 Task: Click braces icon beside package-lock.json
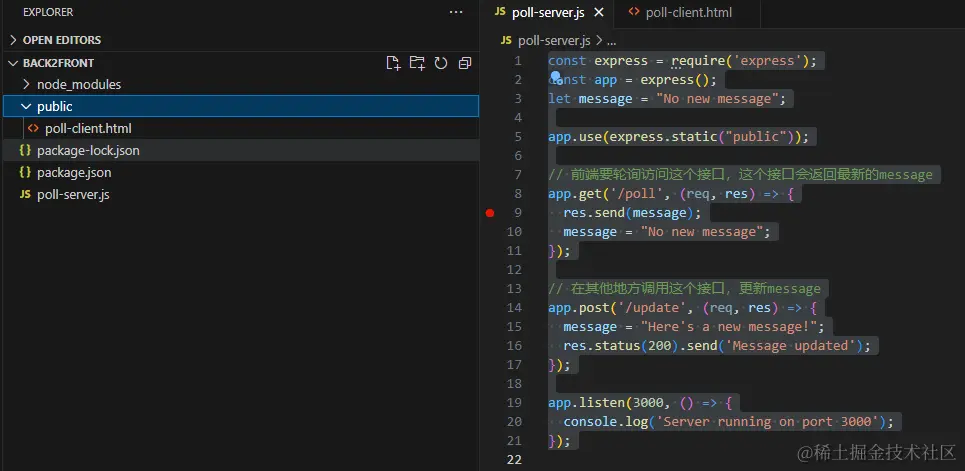[x=25, y=150]
